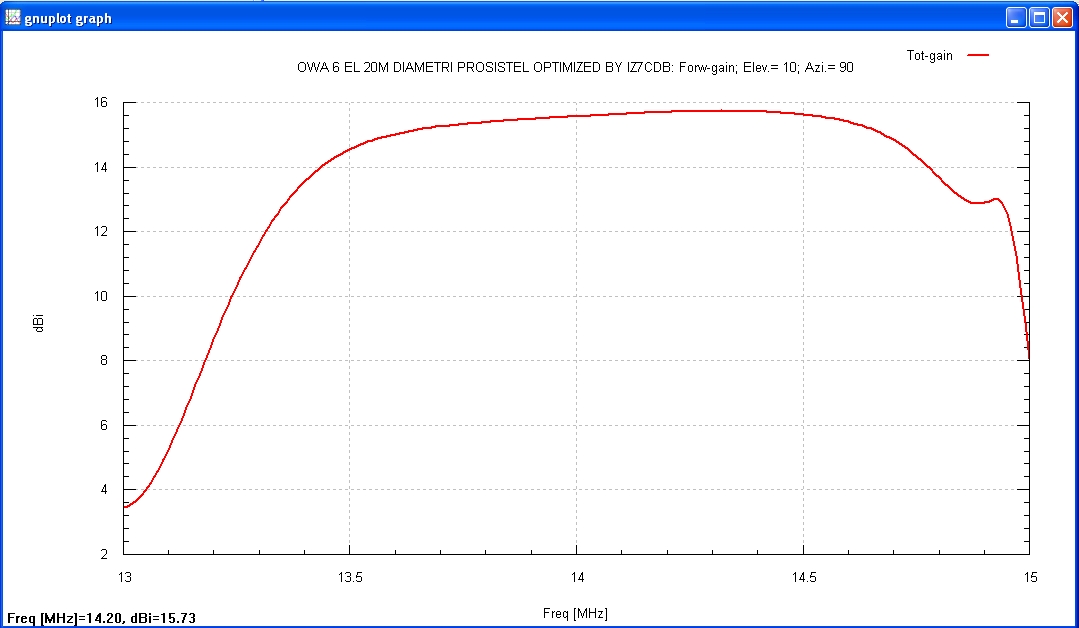The image size is (1079, 628).
Task: Click the Freq [MHz] x-axis label
Action: [x=575, y=613]
